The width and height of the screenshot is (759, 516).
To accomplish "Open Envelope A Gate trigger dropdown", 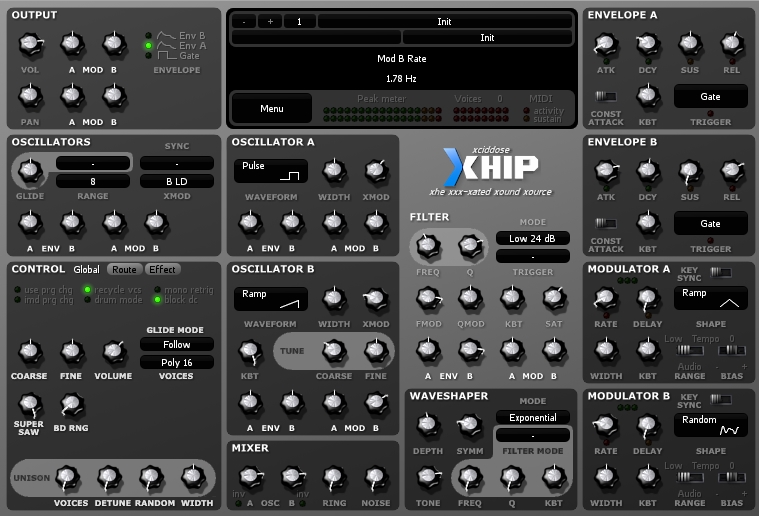I will point(711,96).
